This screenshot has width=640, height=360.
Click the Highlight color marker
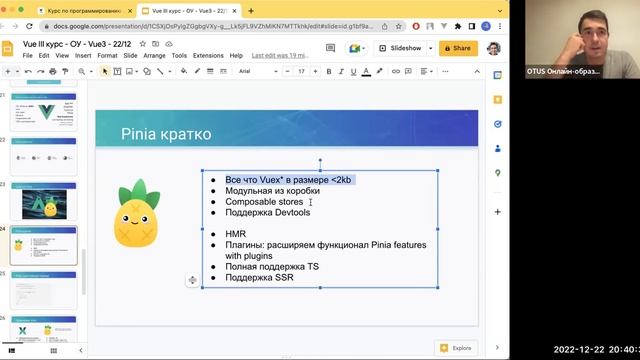pyautogui.click(x=379, y=71)
